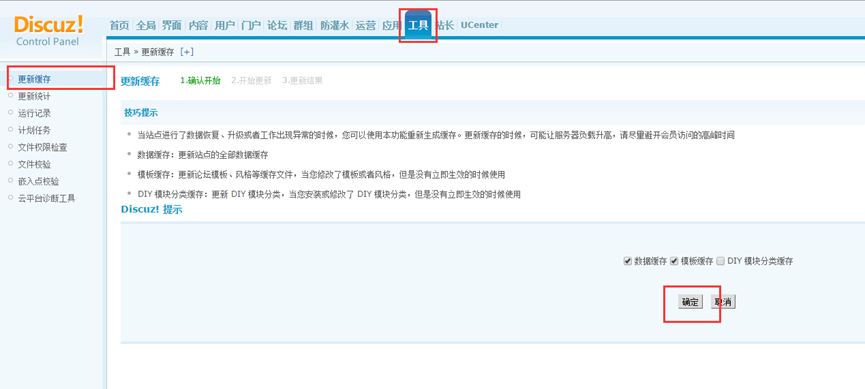
Task: Open the 门户 tab
Action: [251, 25]
